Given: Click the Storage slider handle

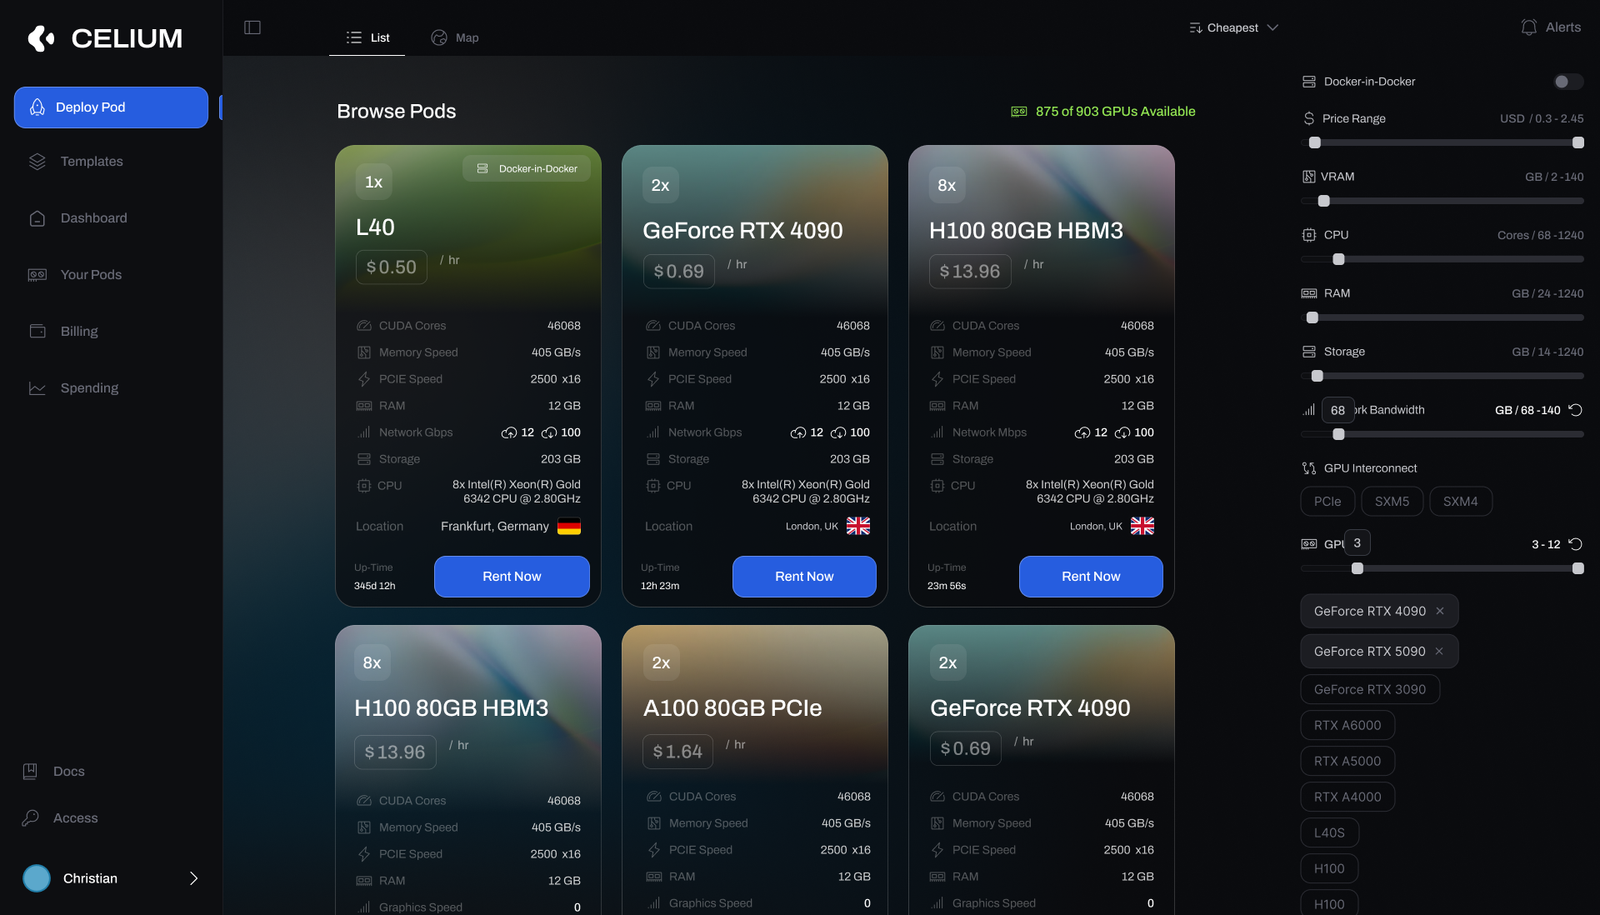Looking at the screenshot, I should 1317,376.
